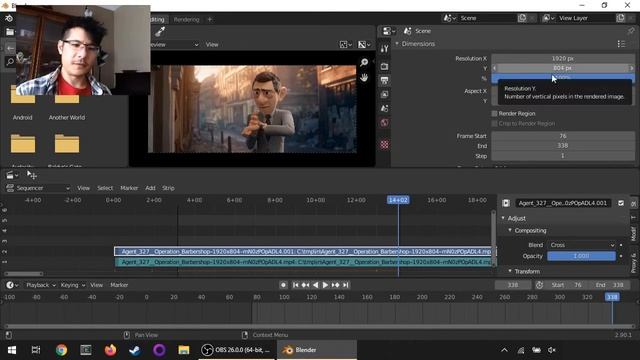
Task: Enable the Render Region checkbox
Action: click(x=494, y=113)
